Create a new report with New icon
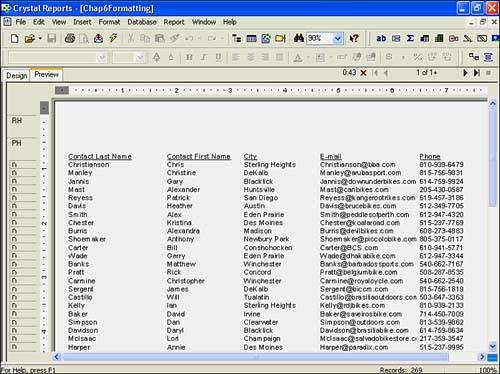 pyautogui.click(x=14, y=38)
